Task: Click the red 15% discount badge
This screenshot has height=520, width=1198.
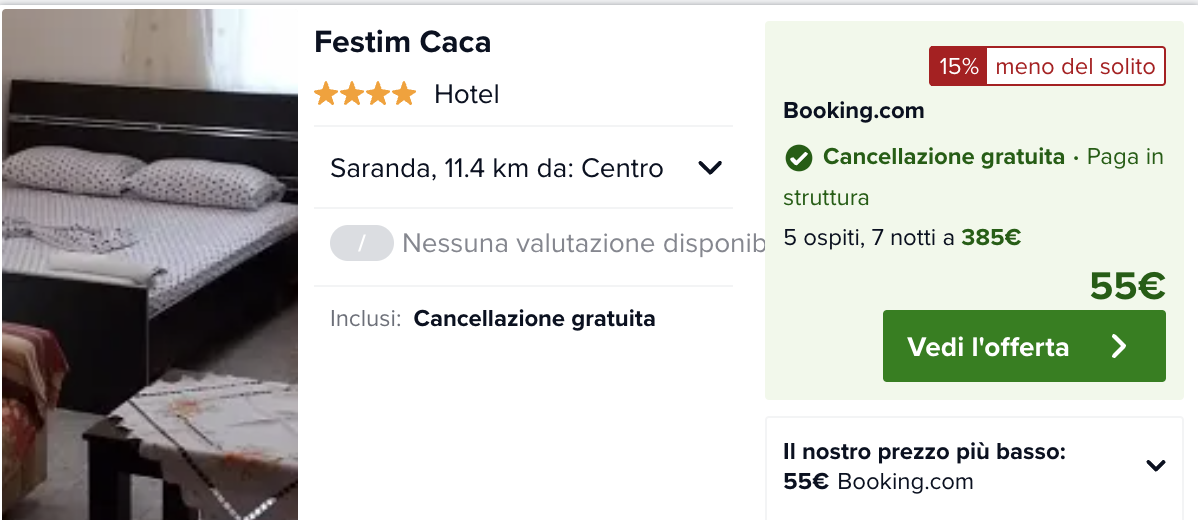Action: click(x=958, y=66)
